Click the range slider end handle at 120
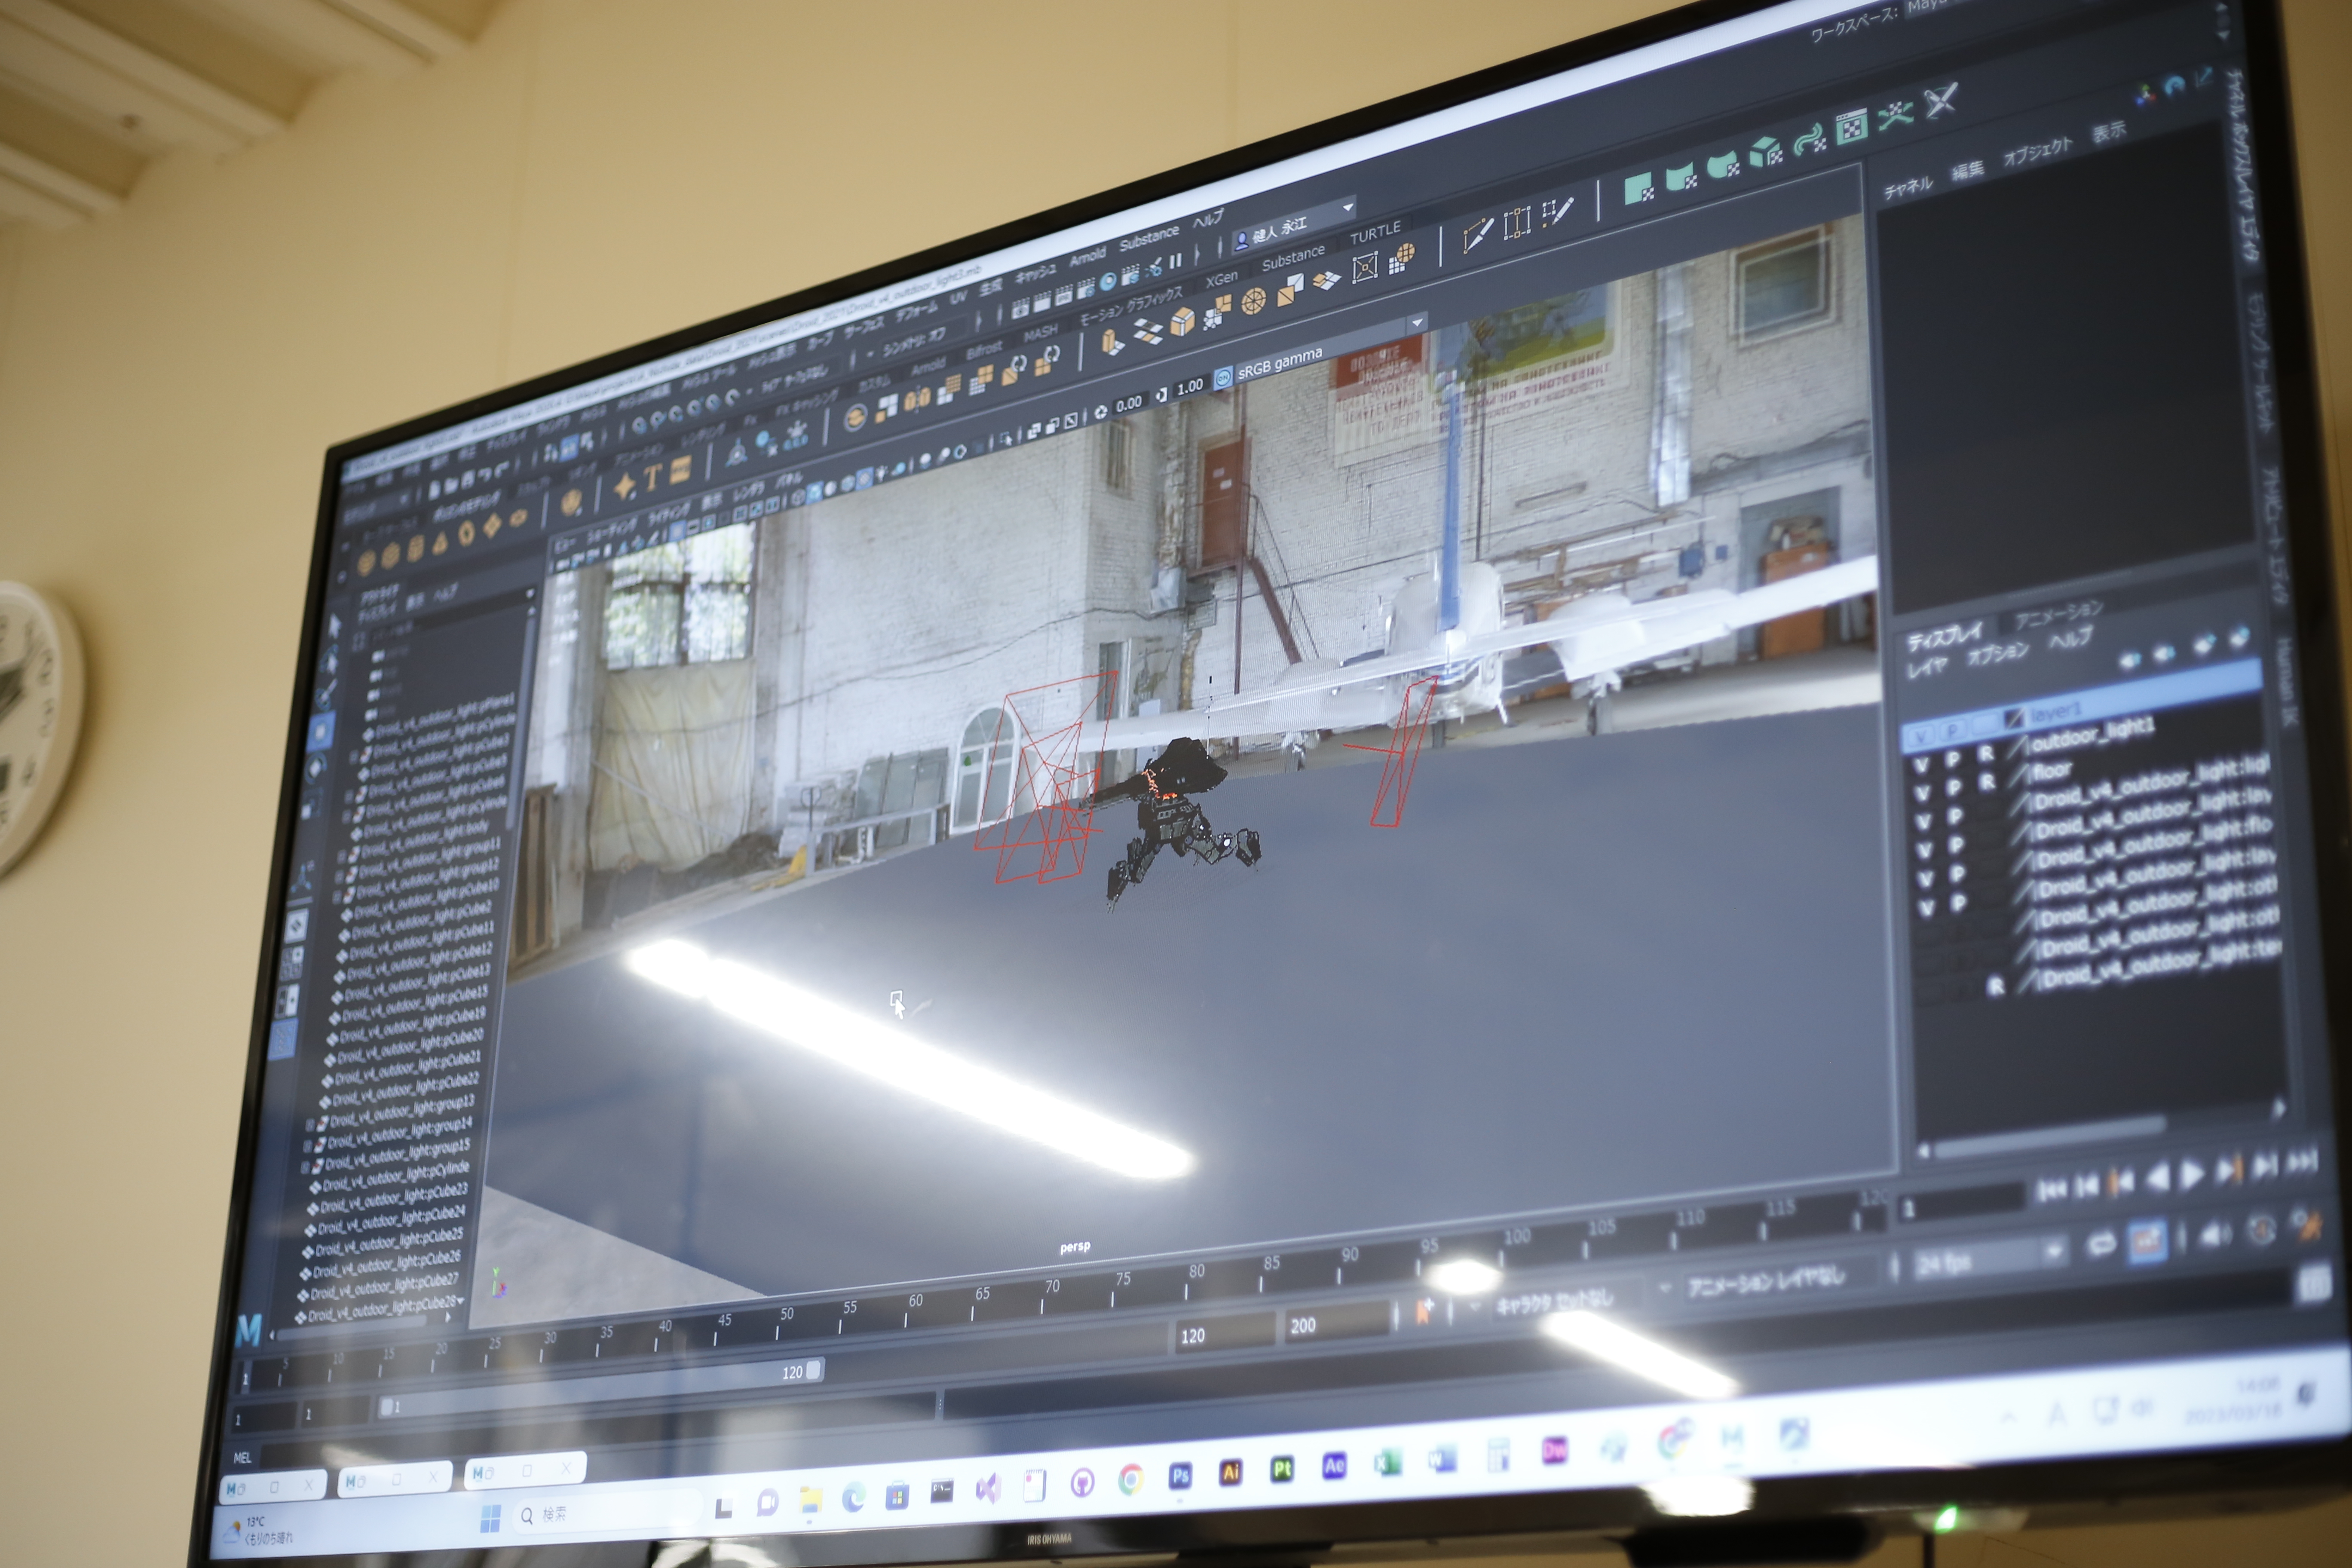 click(x=813, y=1369)
